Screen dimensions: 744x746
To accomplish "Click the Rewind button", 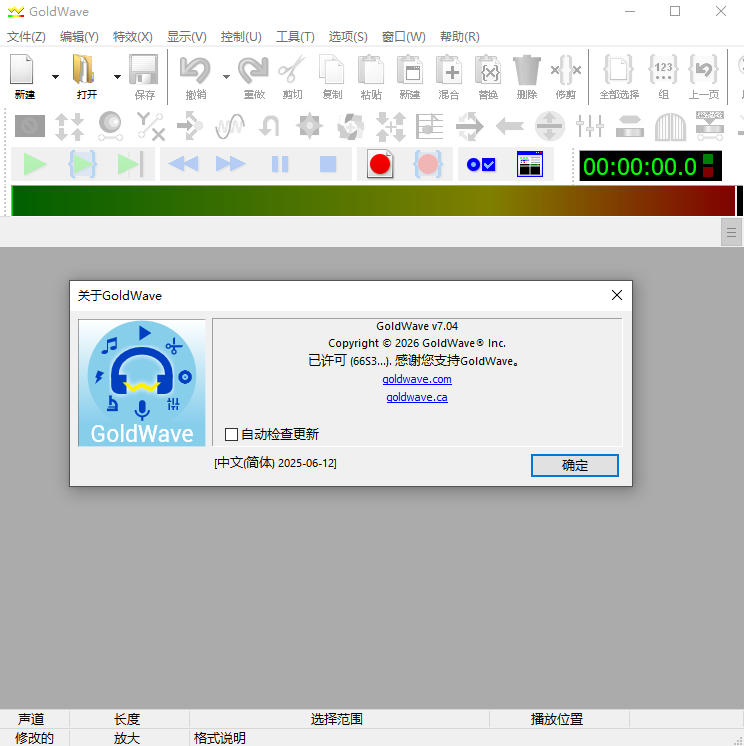I will [x=183, y=164].
